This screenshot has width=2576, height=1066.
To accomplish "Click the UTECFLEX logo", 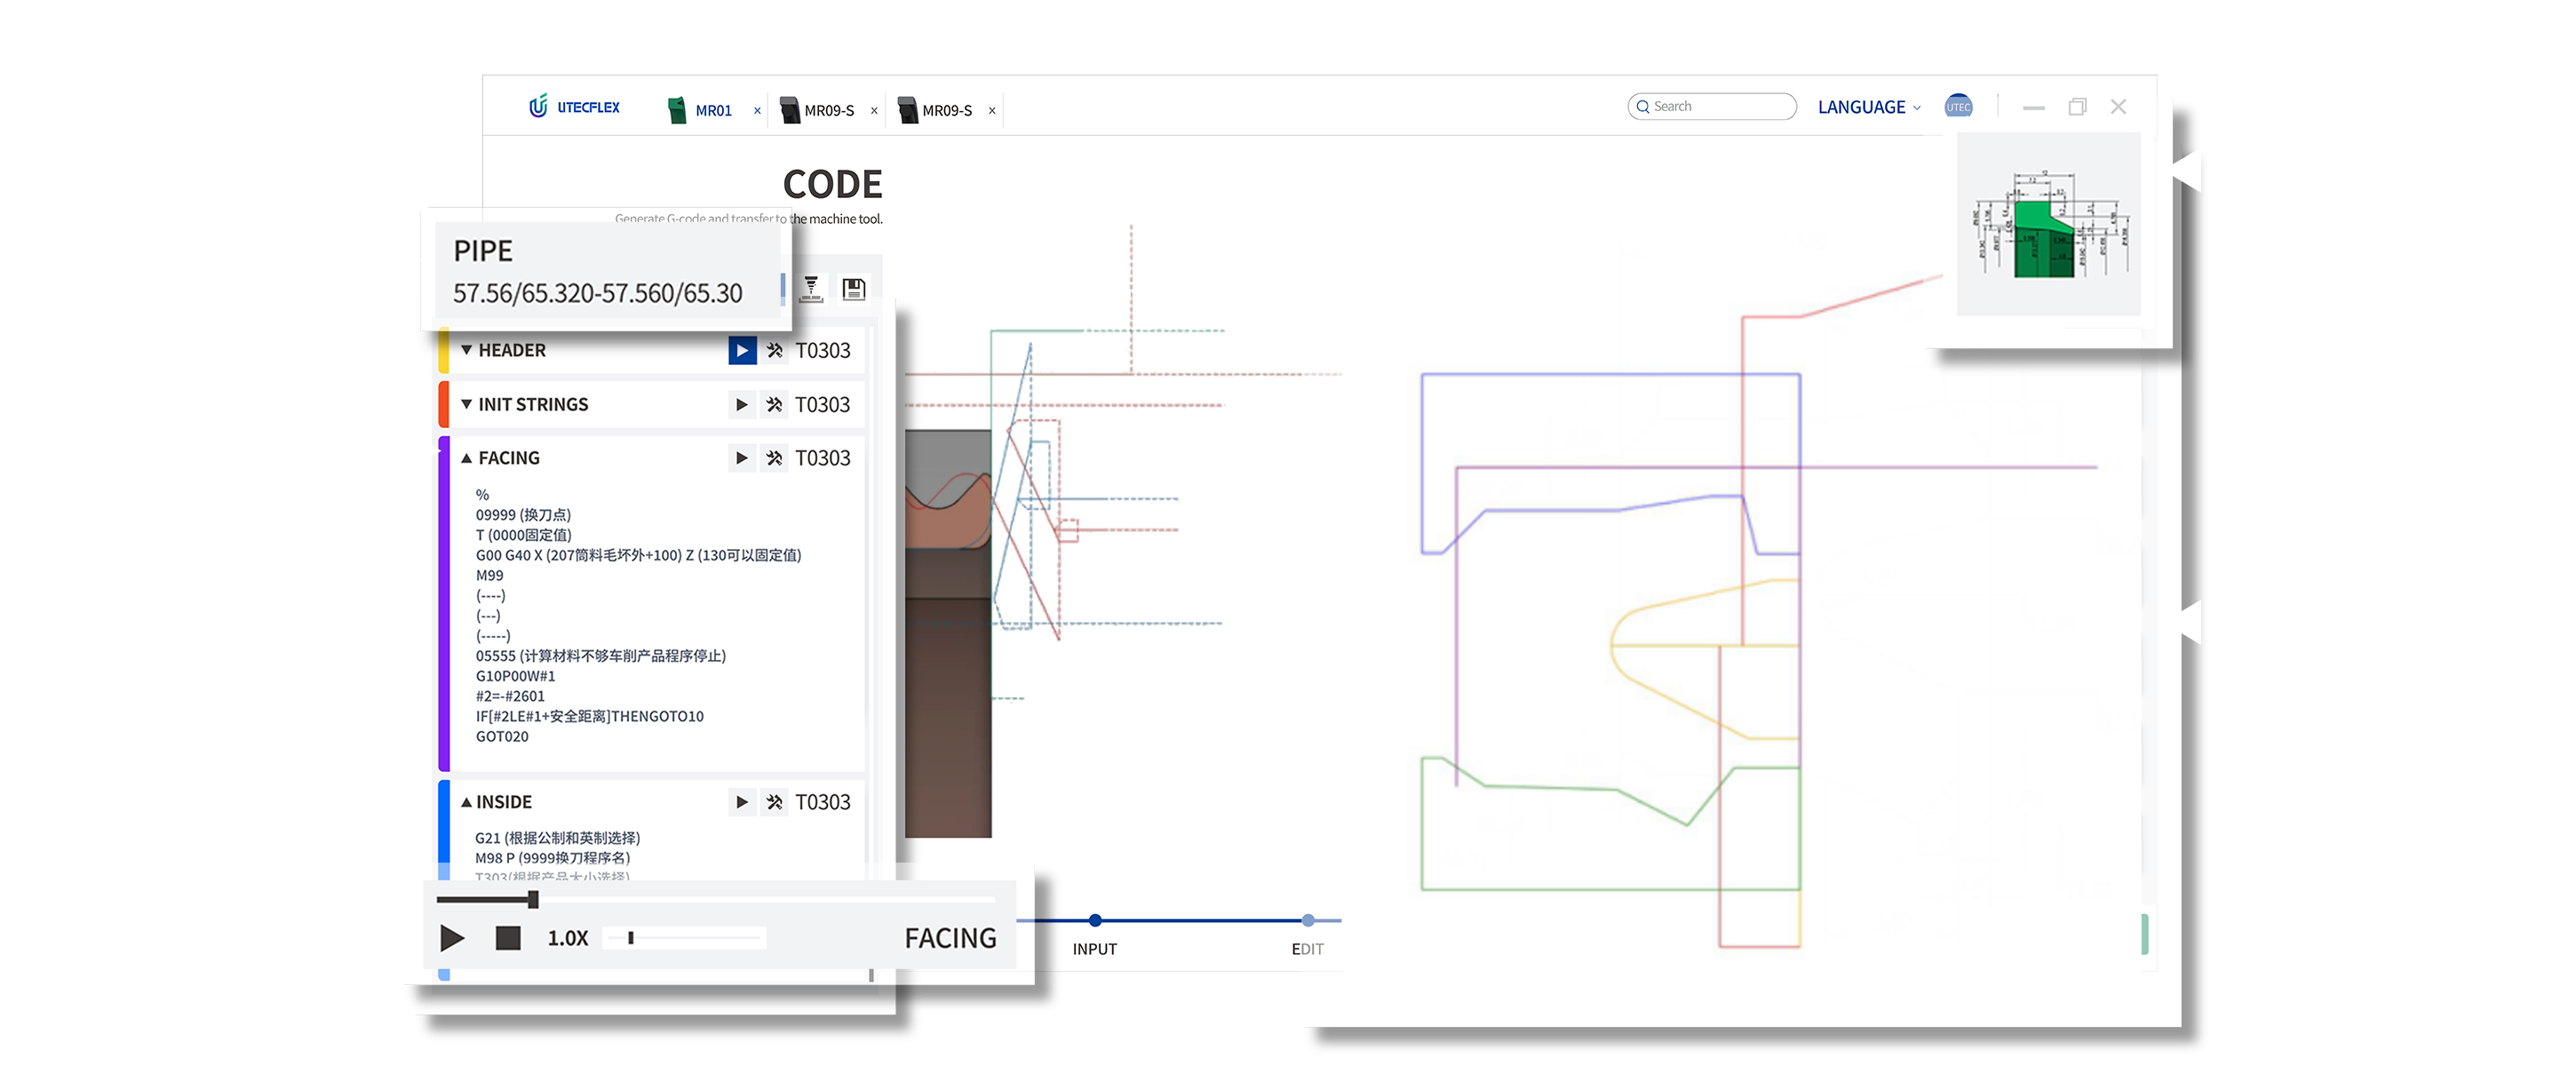I will 574,107.
